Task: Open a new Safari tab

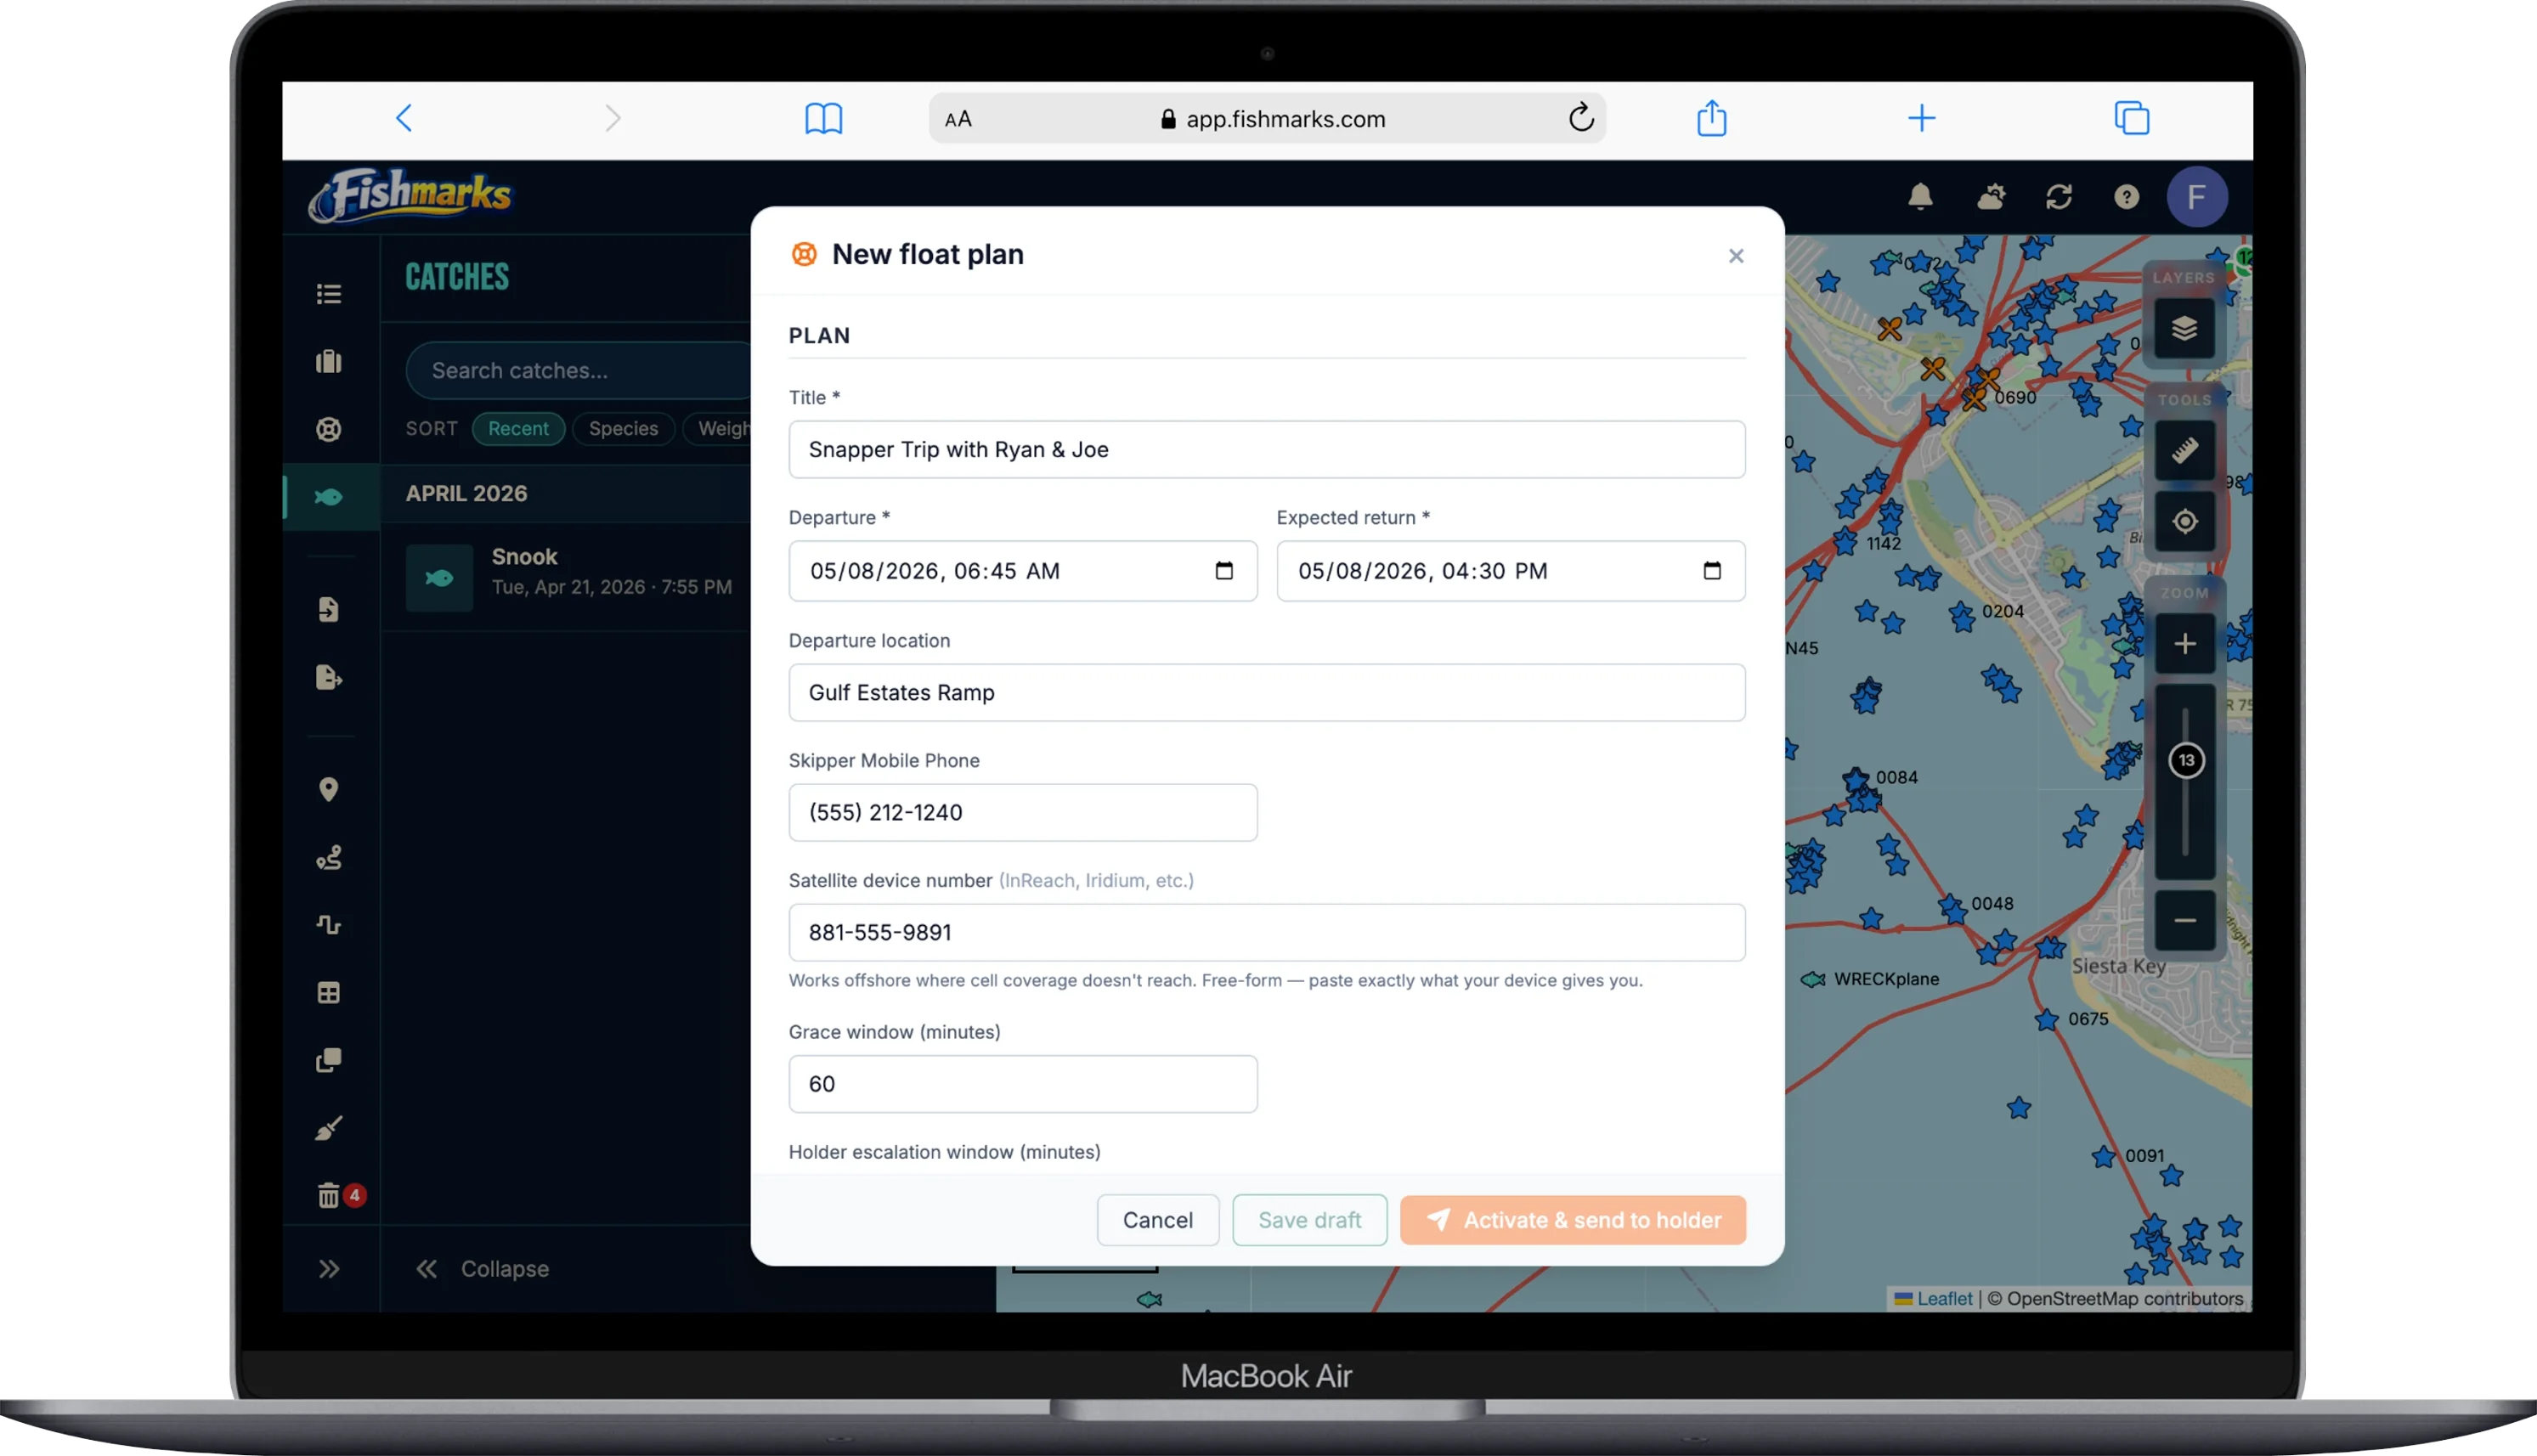Action: [1921, 118]
